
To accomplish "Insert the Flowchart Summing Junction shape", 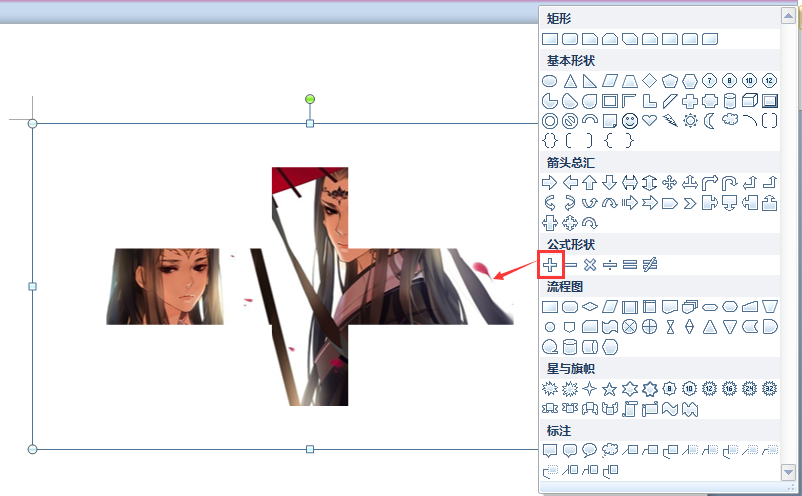I will pyautogui.click(x=630, y=327).
